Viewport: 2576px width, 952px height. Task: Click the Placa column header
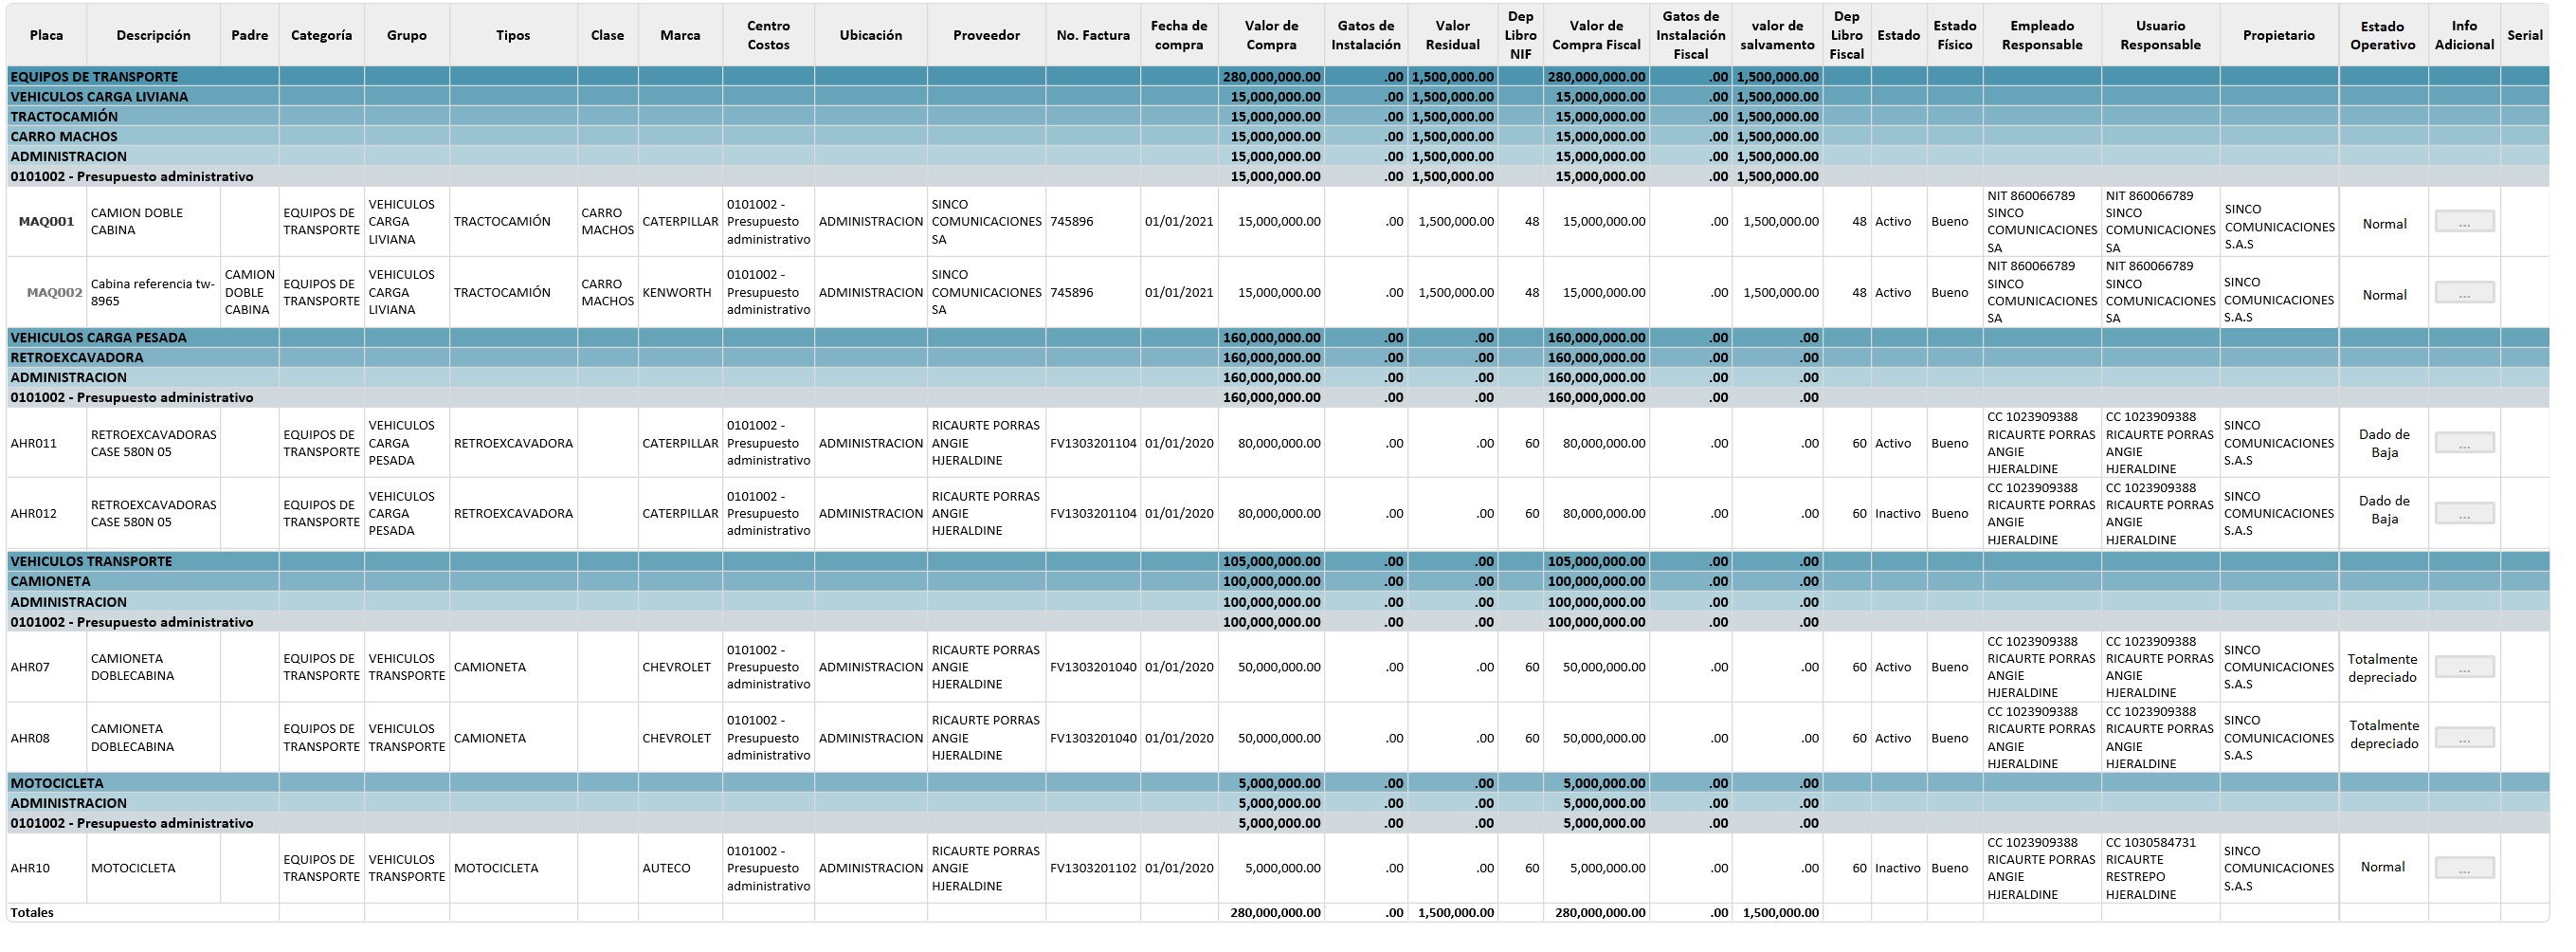click(x=46, y=35)
